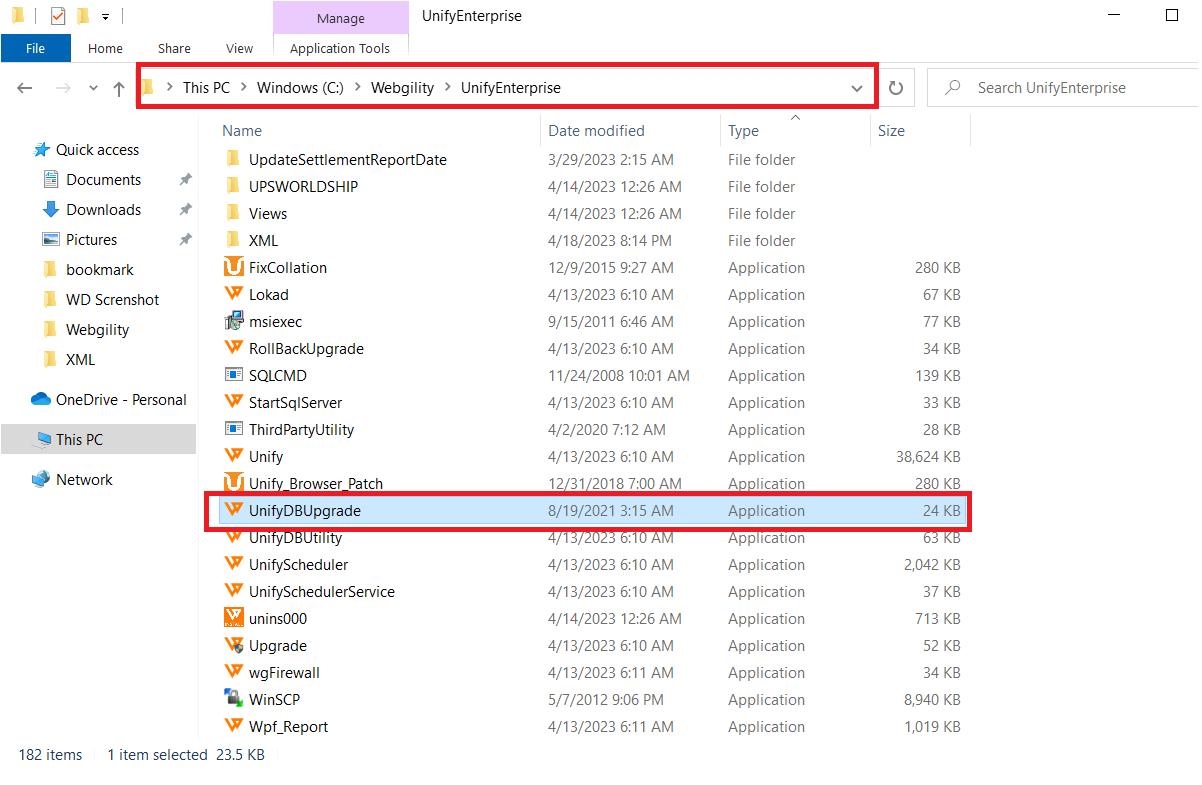Click the Properties quick access toolbar icon
Image resolution: width=1202 pixels, height=785 pixels.
57,15
